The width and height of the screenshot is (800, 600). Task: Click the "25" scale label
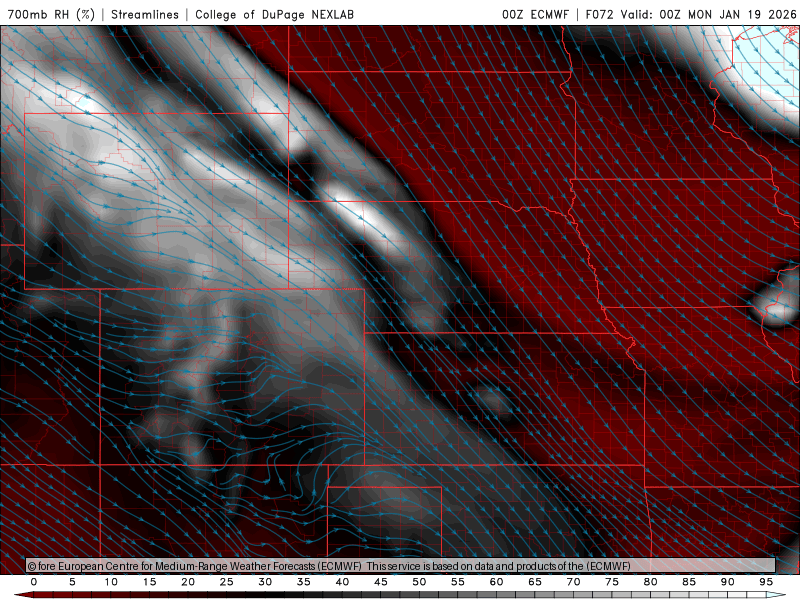point(227,582)
